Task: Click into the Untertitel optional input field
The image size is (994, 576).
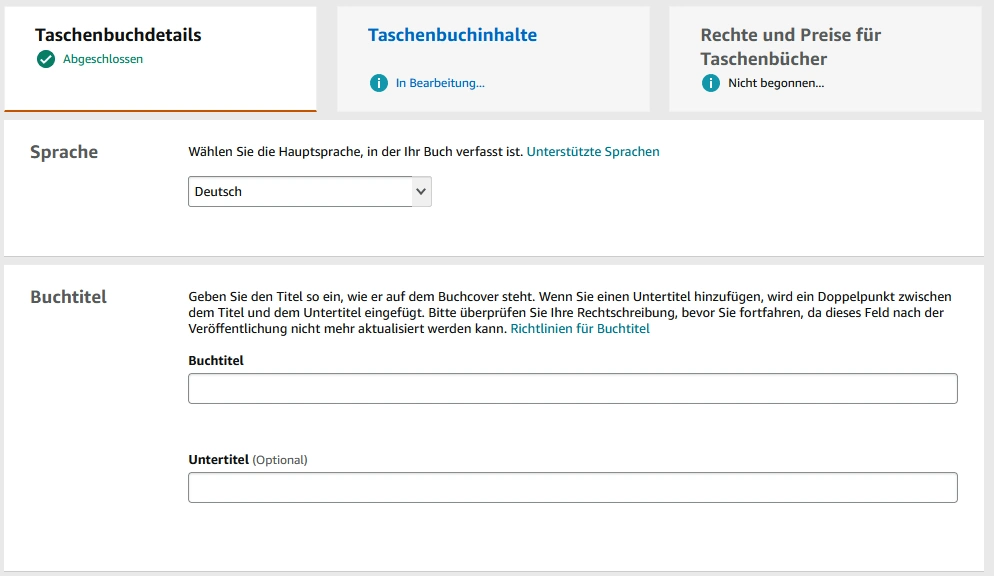Action: 572,487
